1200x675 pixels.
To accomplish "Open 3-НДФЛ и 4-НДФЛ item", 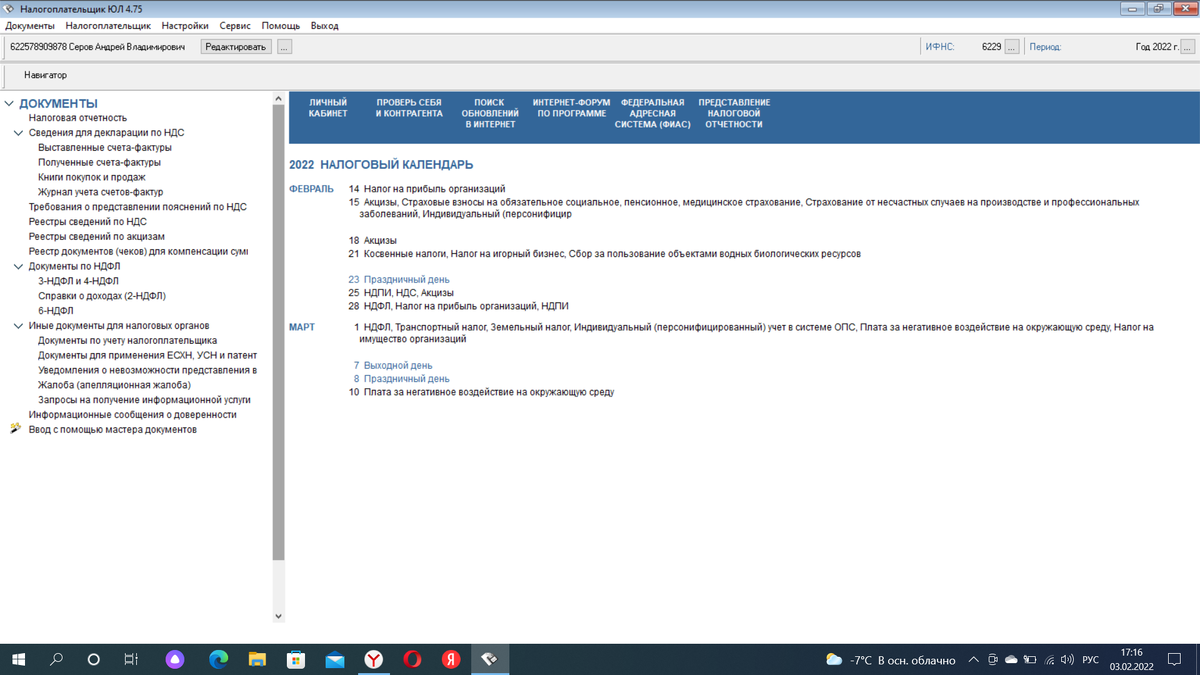I will (78, 281).
